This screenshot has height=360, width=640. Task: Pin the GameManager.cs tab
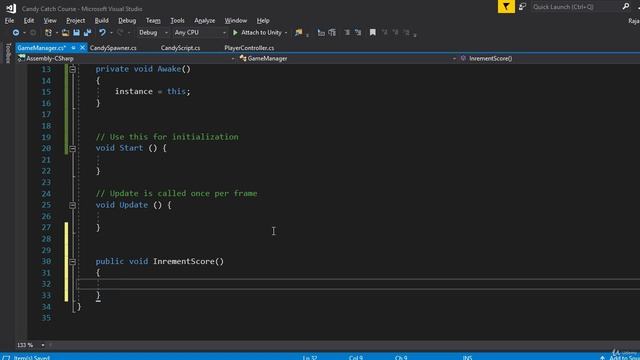click(73, 48)
